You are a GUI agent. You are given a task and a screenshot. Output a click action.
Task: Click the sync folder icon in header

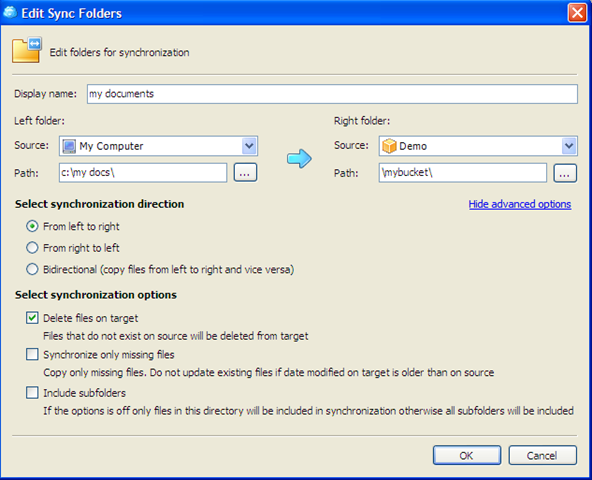click(27, 50)
